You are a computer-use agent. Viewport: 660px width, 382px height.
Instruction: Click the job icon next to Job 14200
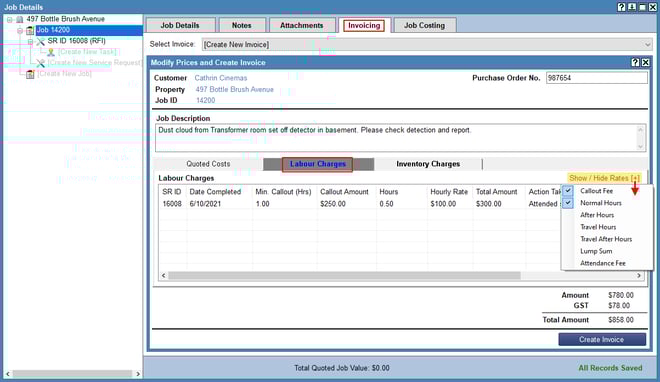(x=30, y=30)
